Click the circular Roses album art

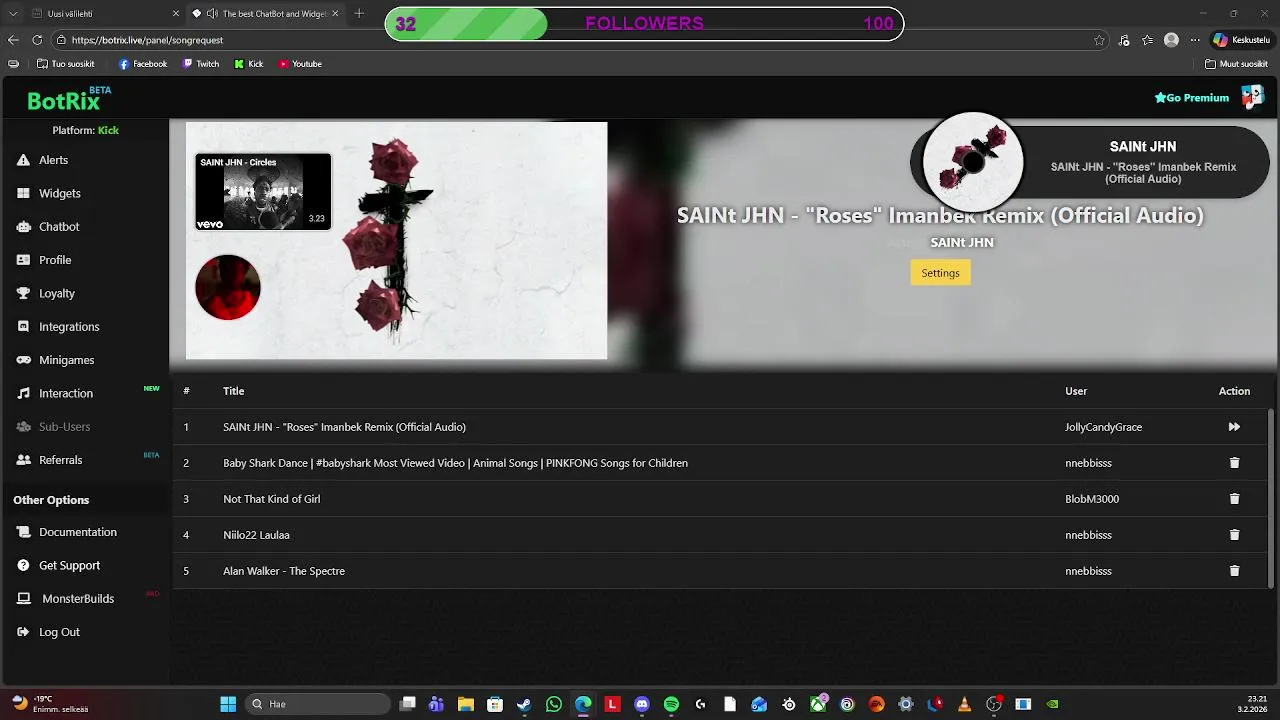click(x=973, y=163)
